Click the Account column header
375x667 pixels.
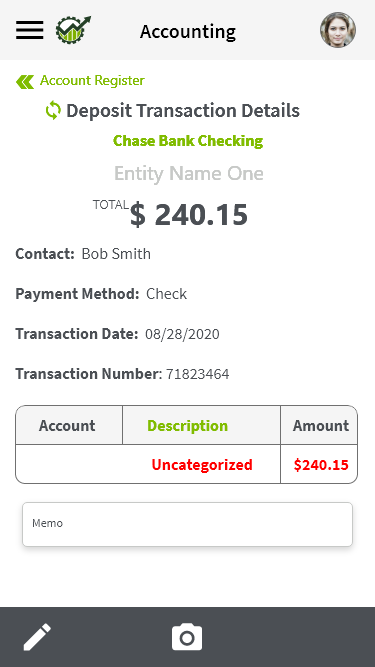point(67,425)
